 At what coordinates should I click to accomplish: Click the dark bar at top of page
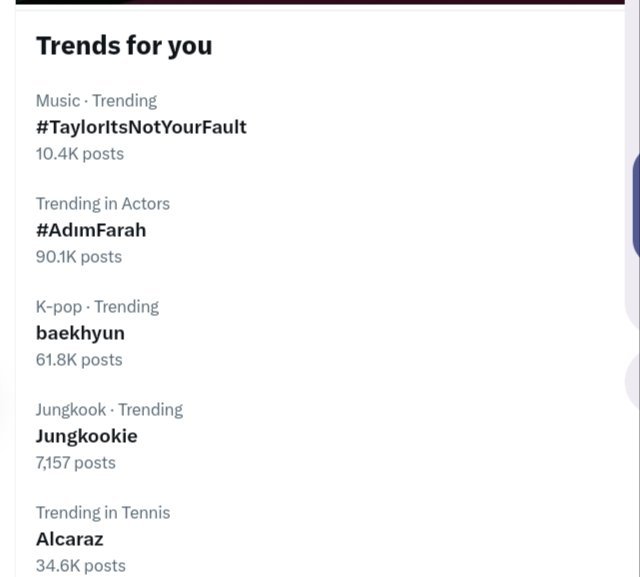(x=320, y=2)
